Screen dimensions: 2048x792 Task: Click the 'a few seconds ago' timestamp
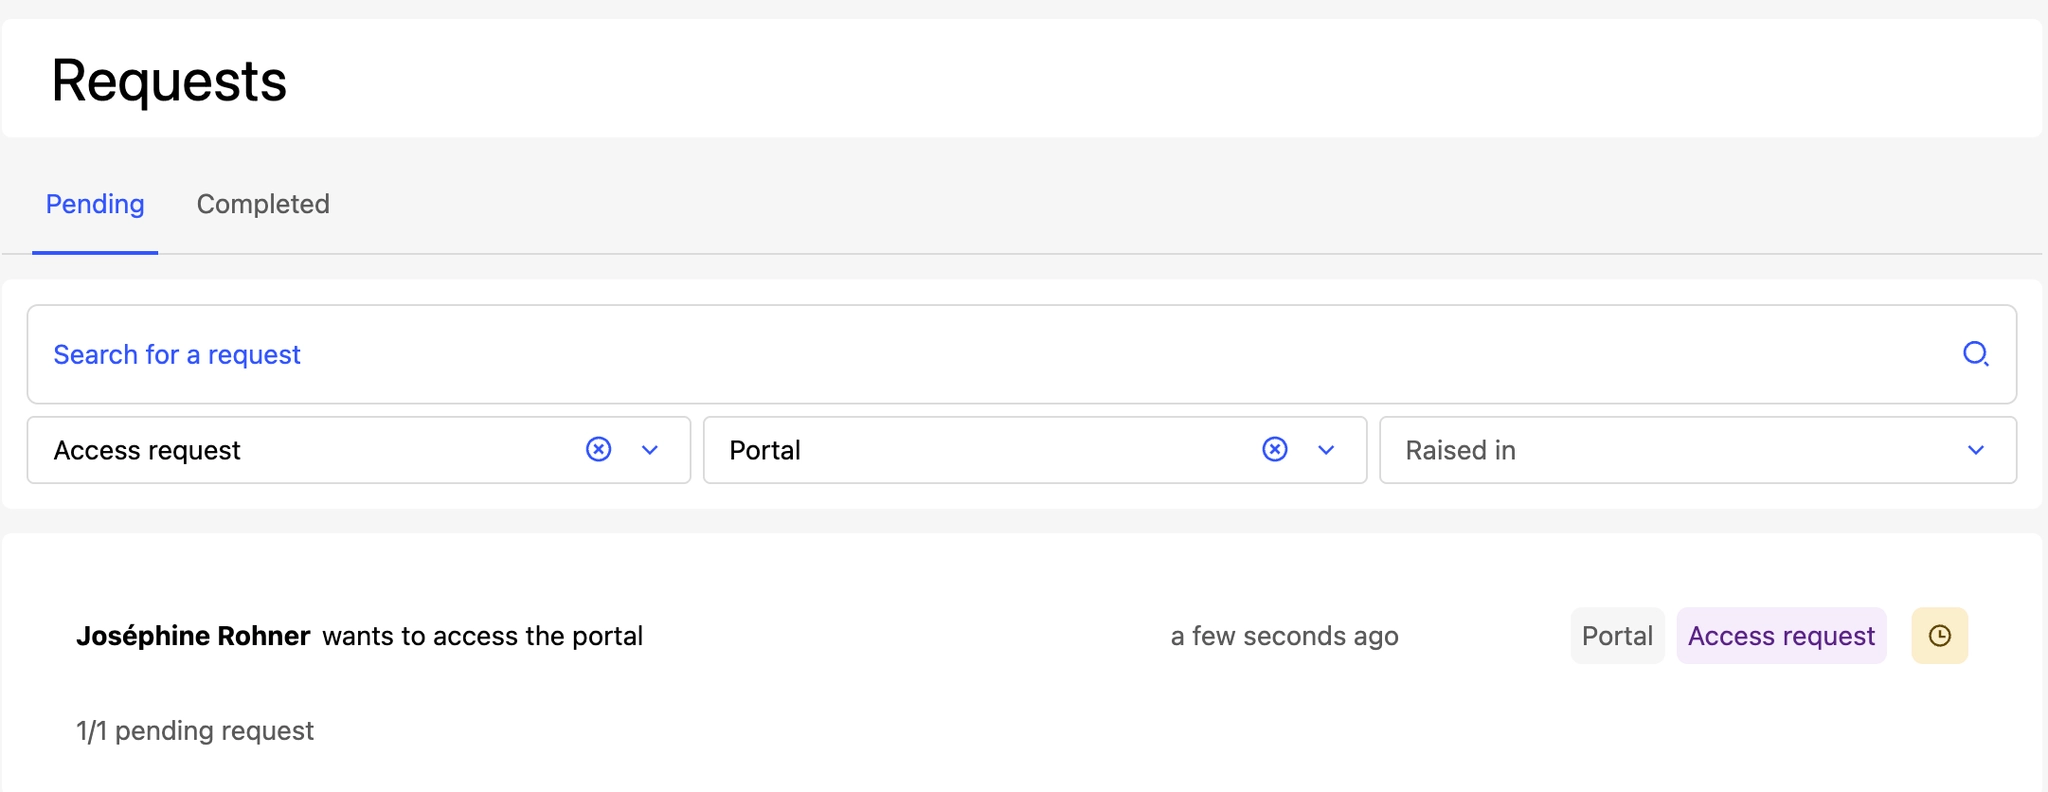click(1284, 636)
